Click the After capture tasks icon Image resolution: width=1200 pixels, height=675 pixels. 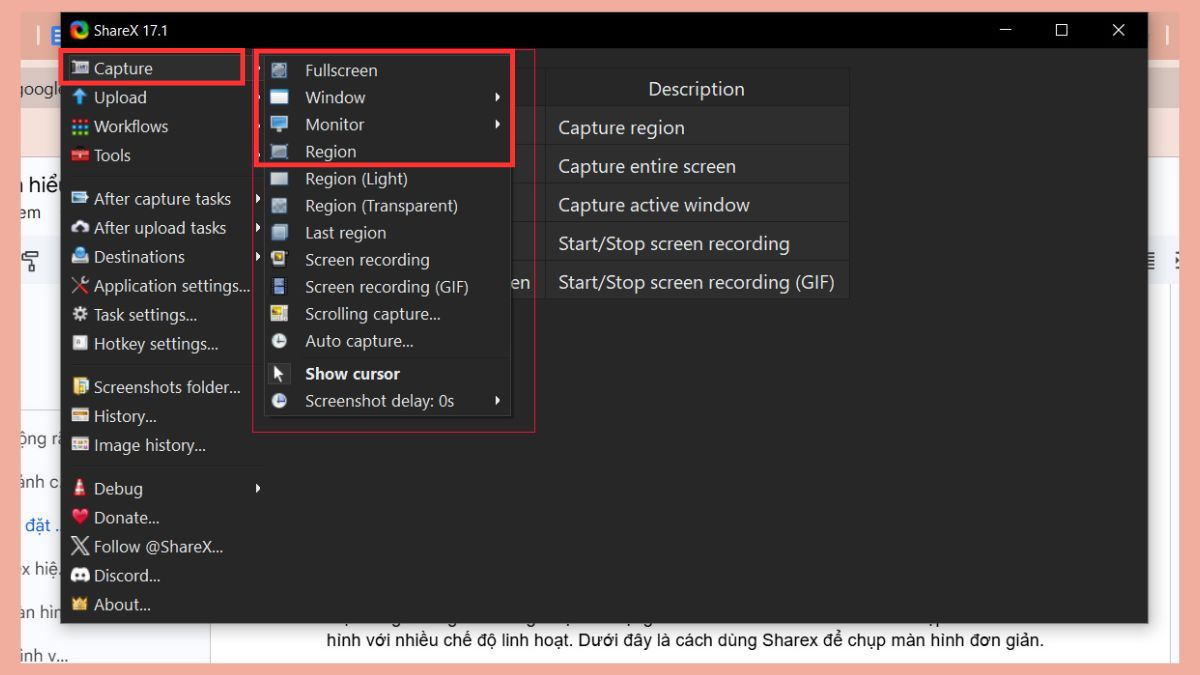click(80, 199)
